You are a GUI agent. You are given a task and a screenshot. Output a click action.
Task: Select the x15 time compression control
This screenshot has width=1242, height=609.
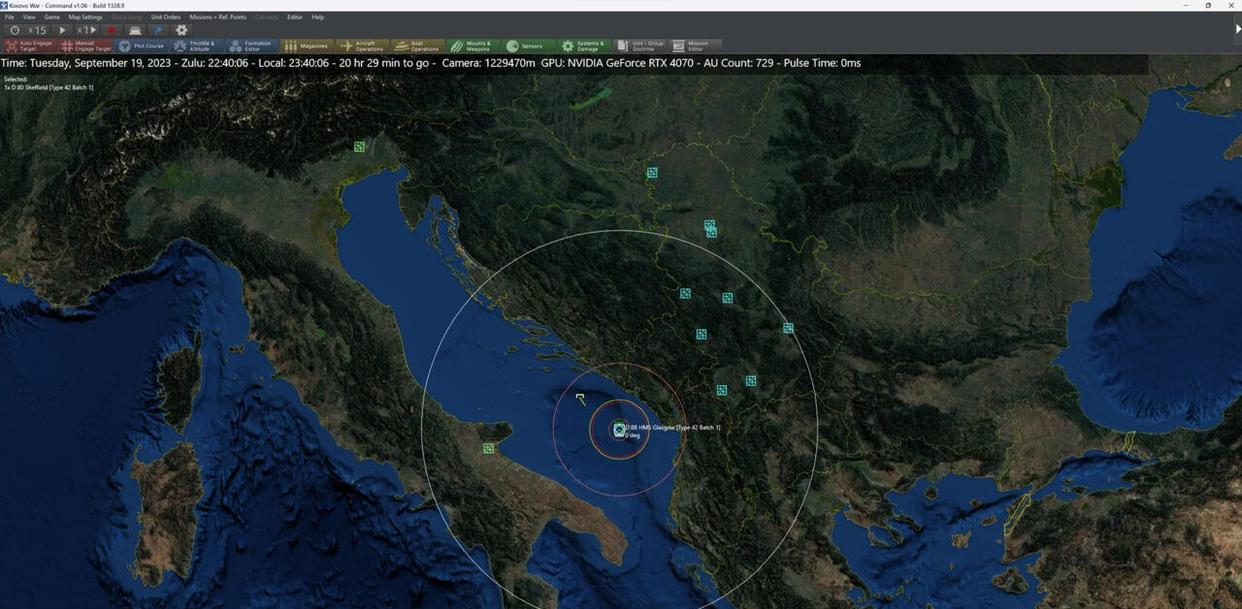[x=37, y=30]
